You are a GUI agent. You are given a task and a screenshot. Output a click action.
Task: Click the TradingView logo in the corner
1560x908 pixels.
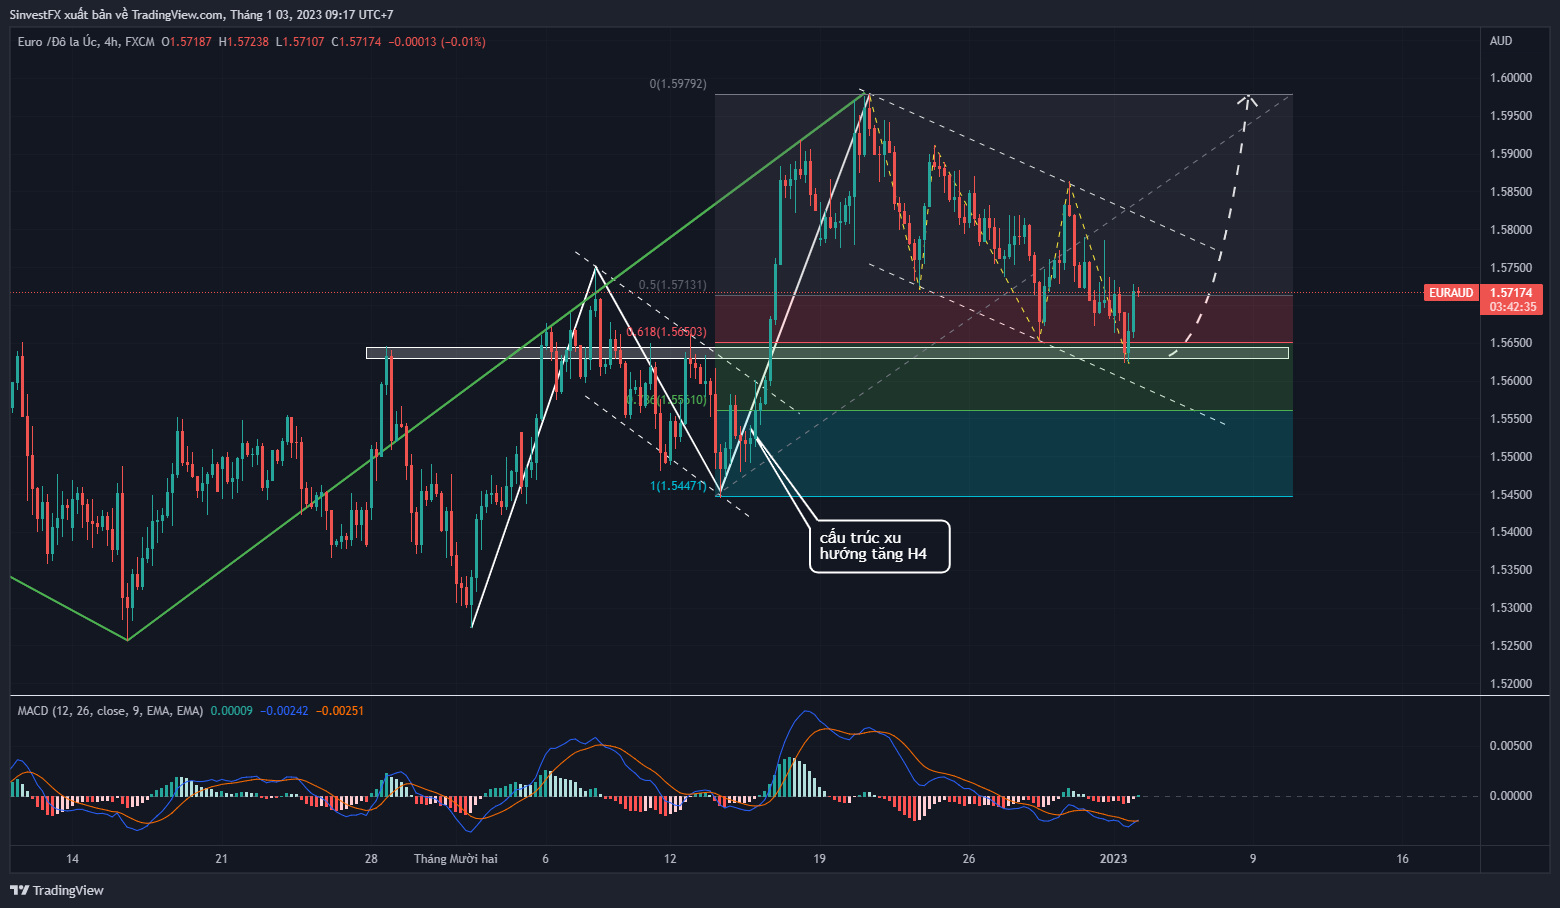click(x=57, y=890)
